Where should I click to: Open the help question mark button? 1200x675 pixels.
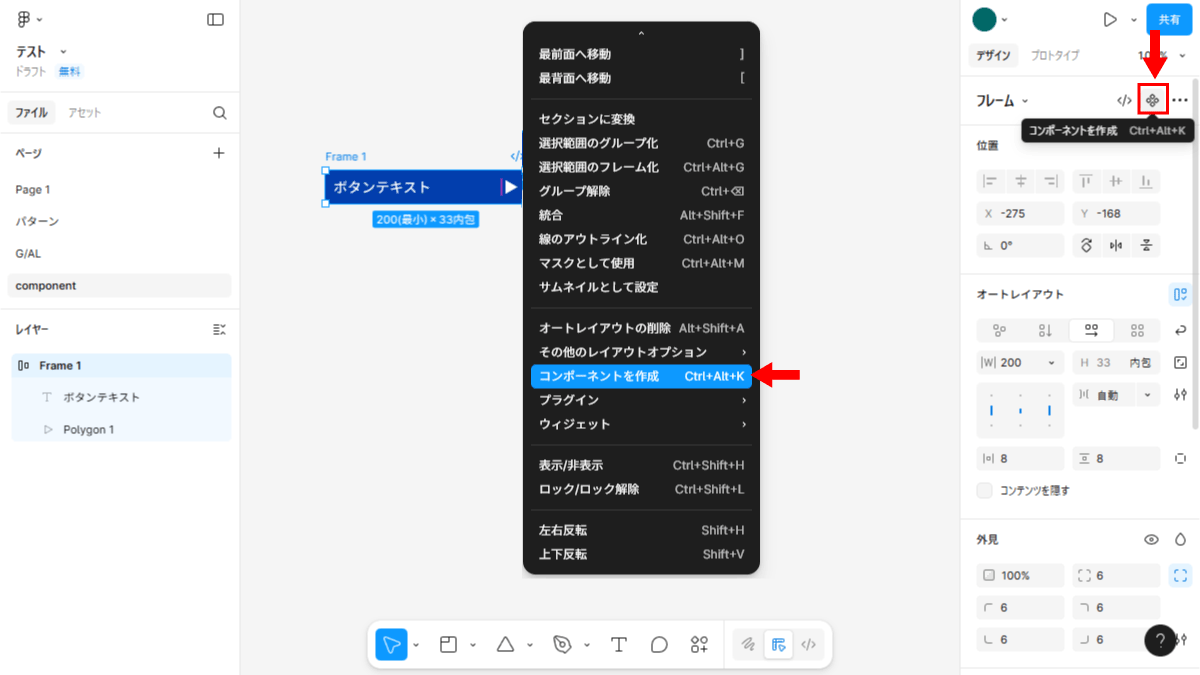point(1160,641)
